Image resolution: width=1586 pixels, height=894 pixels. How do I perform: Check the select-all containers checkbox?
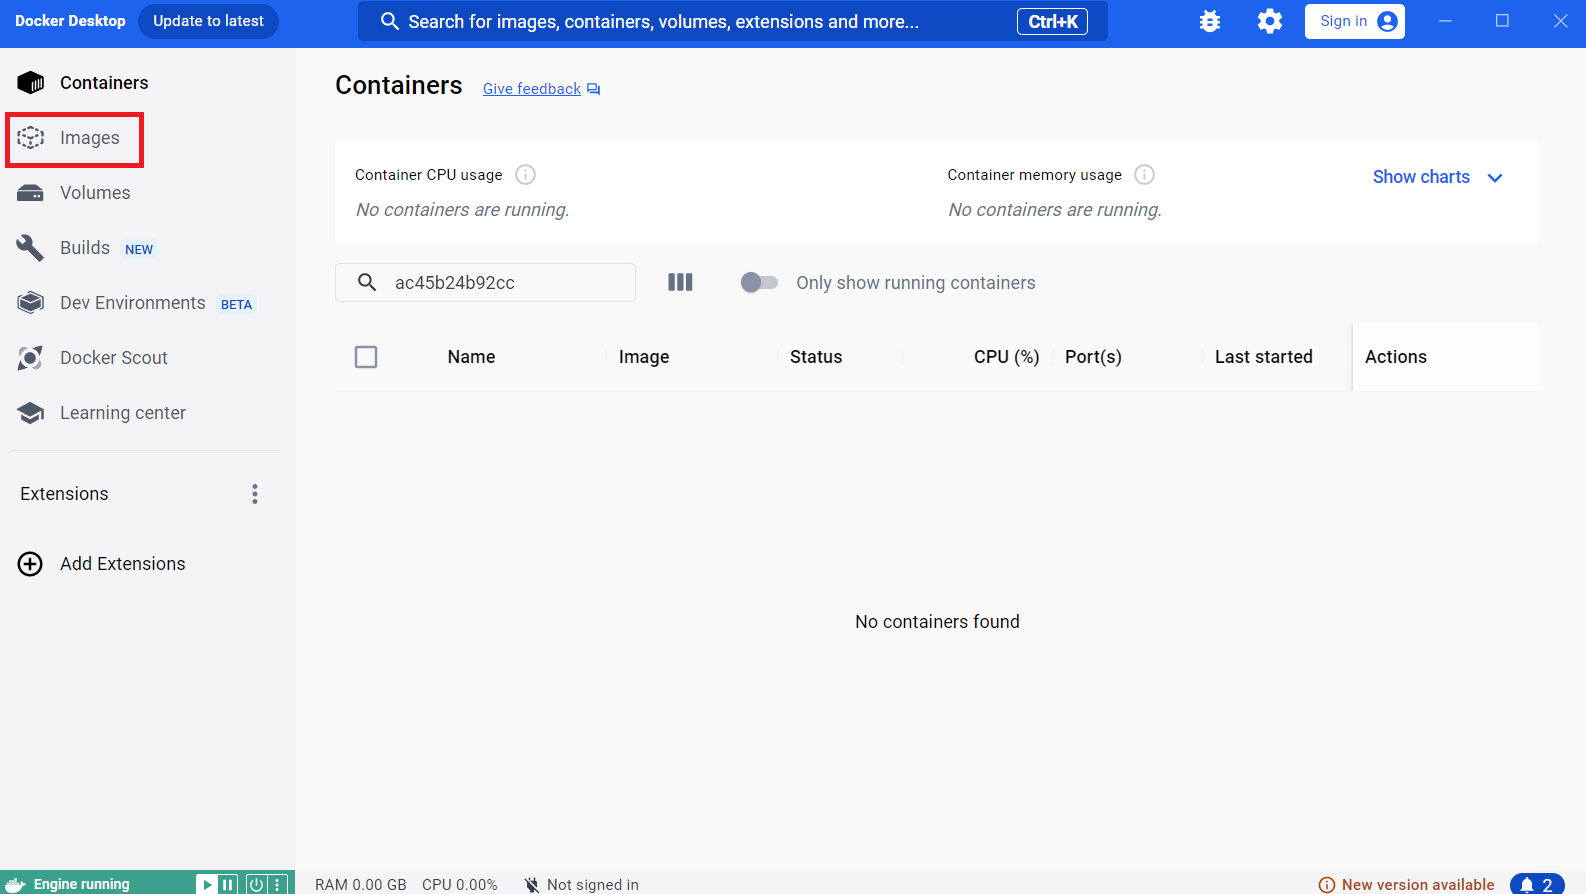tap(366, 357)
